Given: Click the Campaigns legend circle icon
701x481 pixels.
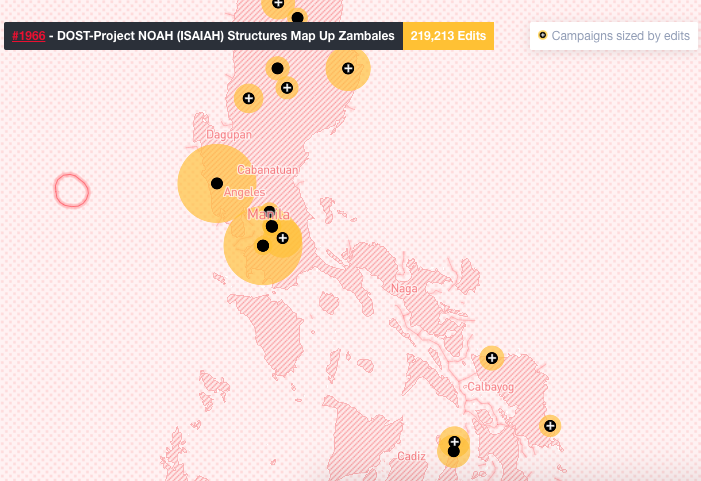Looking at the screenshot, I should [x=542, y=36].
